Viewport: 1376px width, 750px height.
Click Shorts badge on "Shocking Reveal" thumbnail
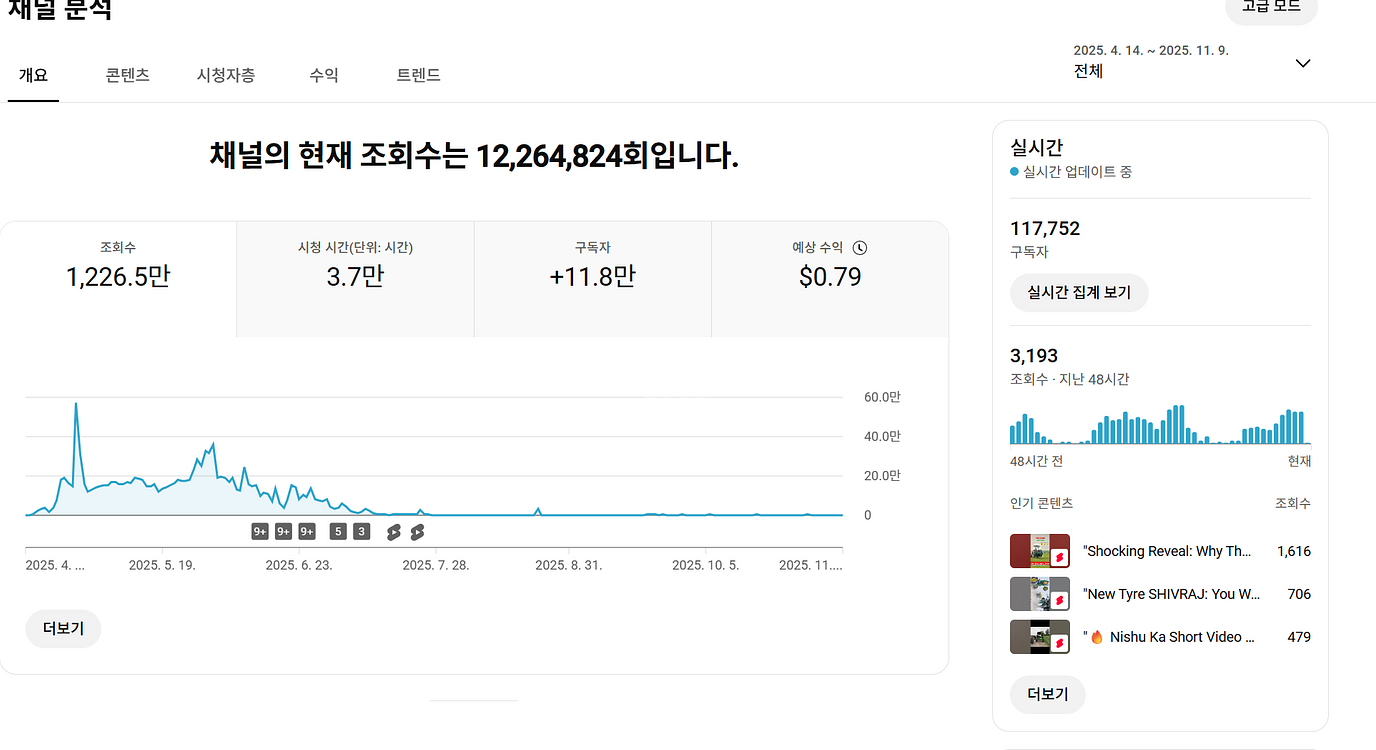point(1060,557)
